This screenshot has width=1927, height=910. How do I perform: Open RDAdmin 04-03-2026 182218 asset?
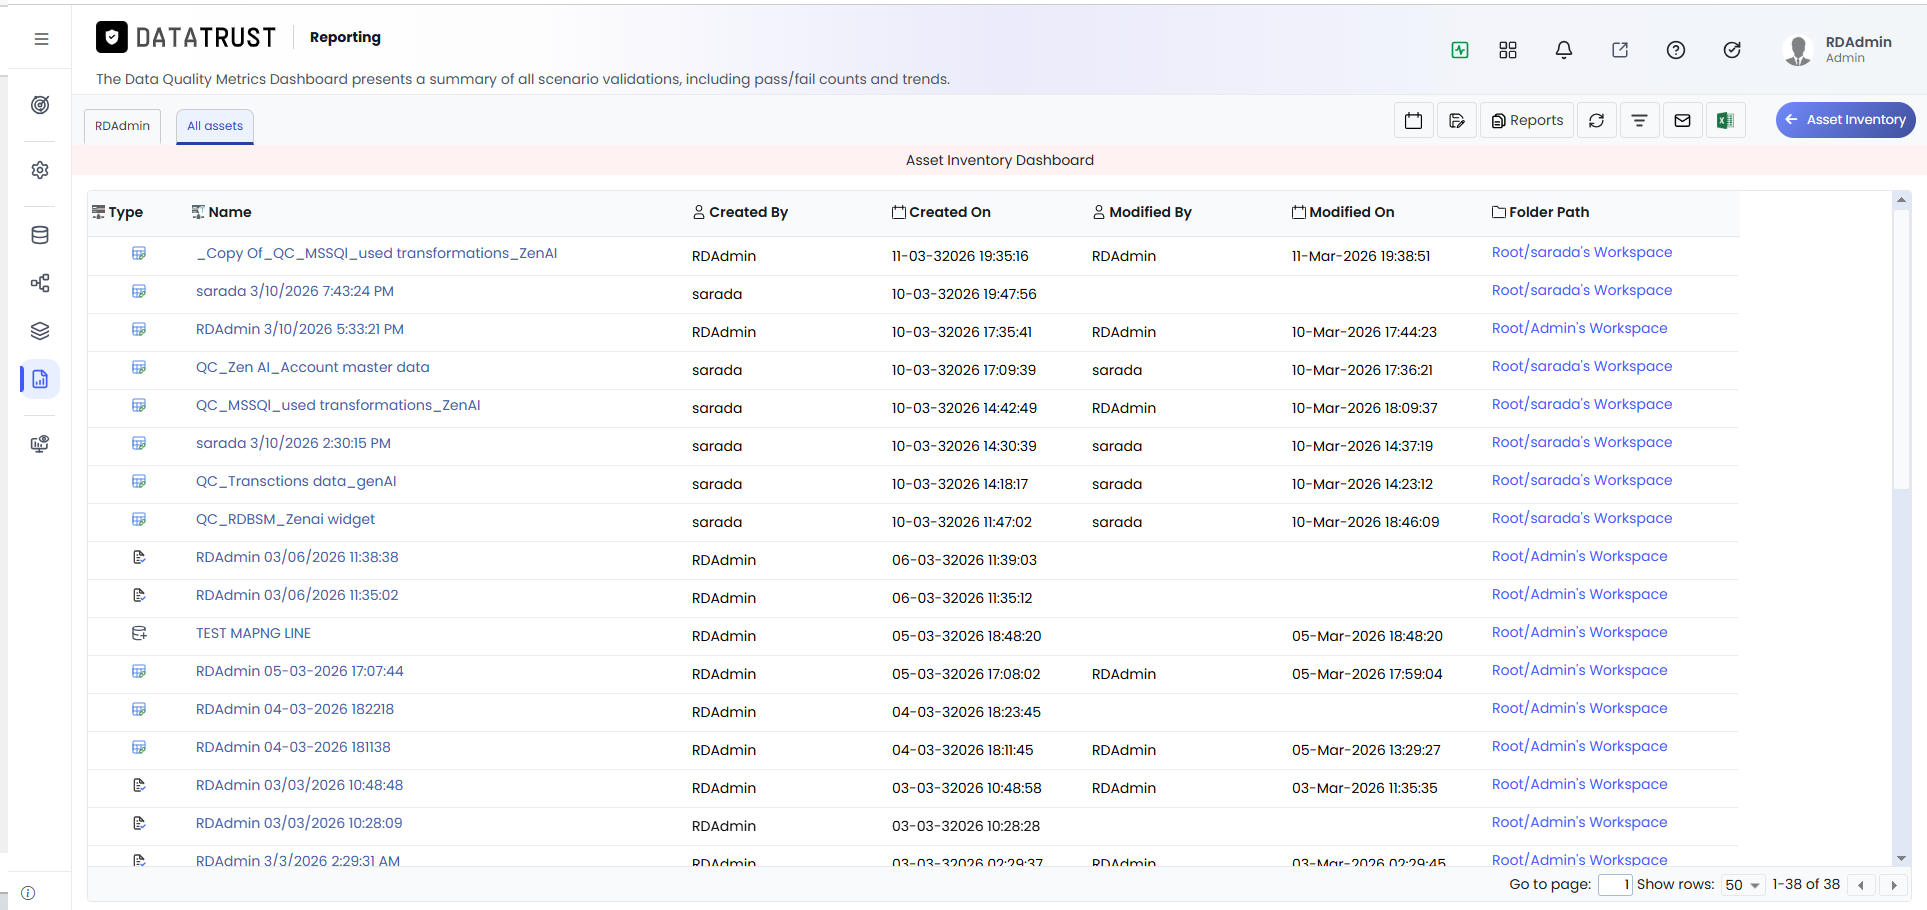pos(295,709)
